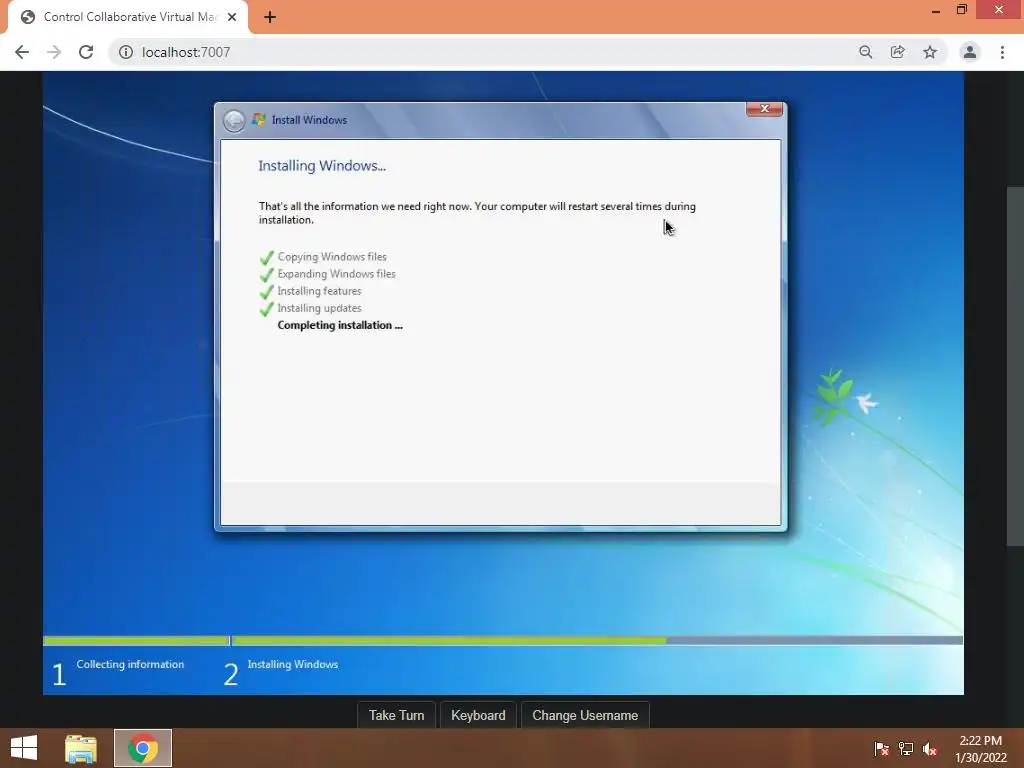
Task: Close the Install Windows dialog
Action: click(x=764, y=109)
